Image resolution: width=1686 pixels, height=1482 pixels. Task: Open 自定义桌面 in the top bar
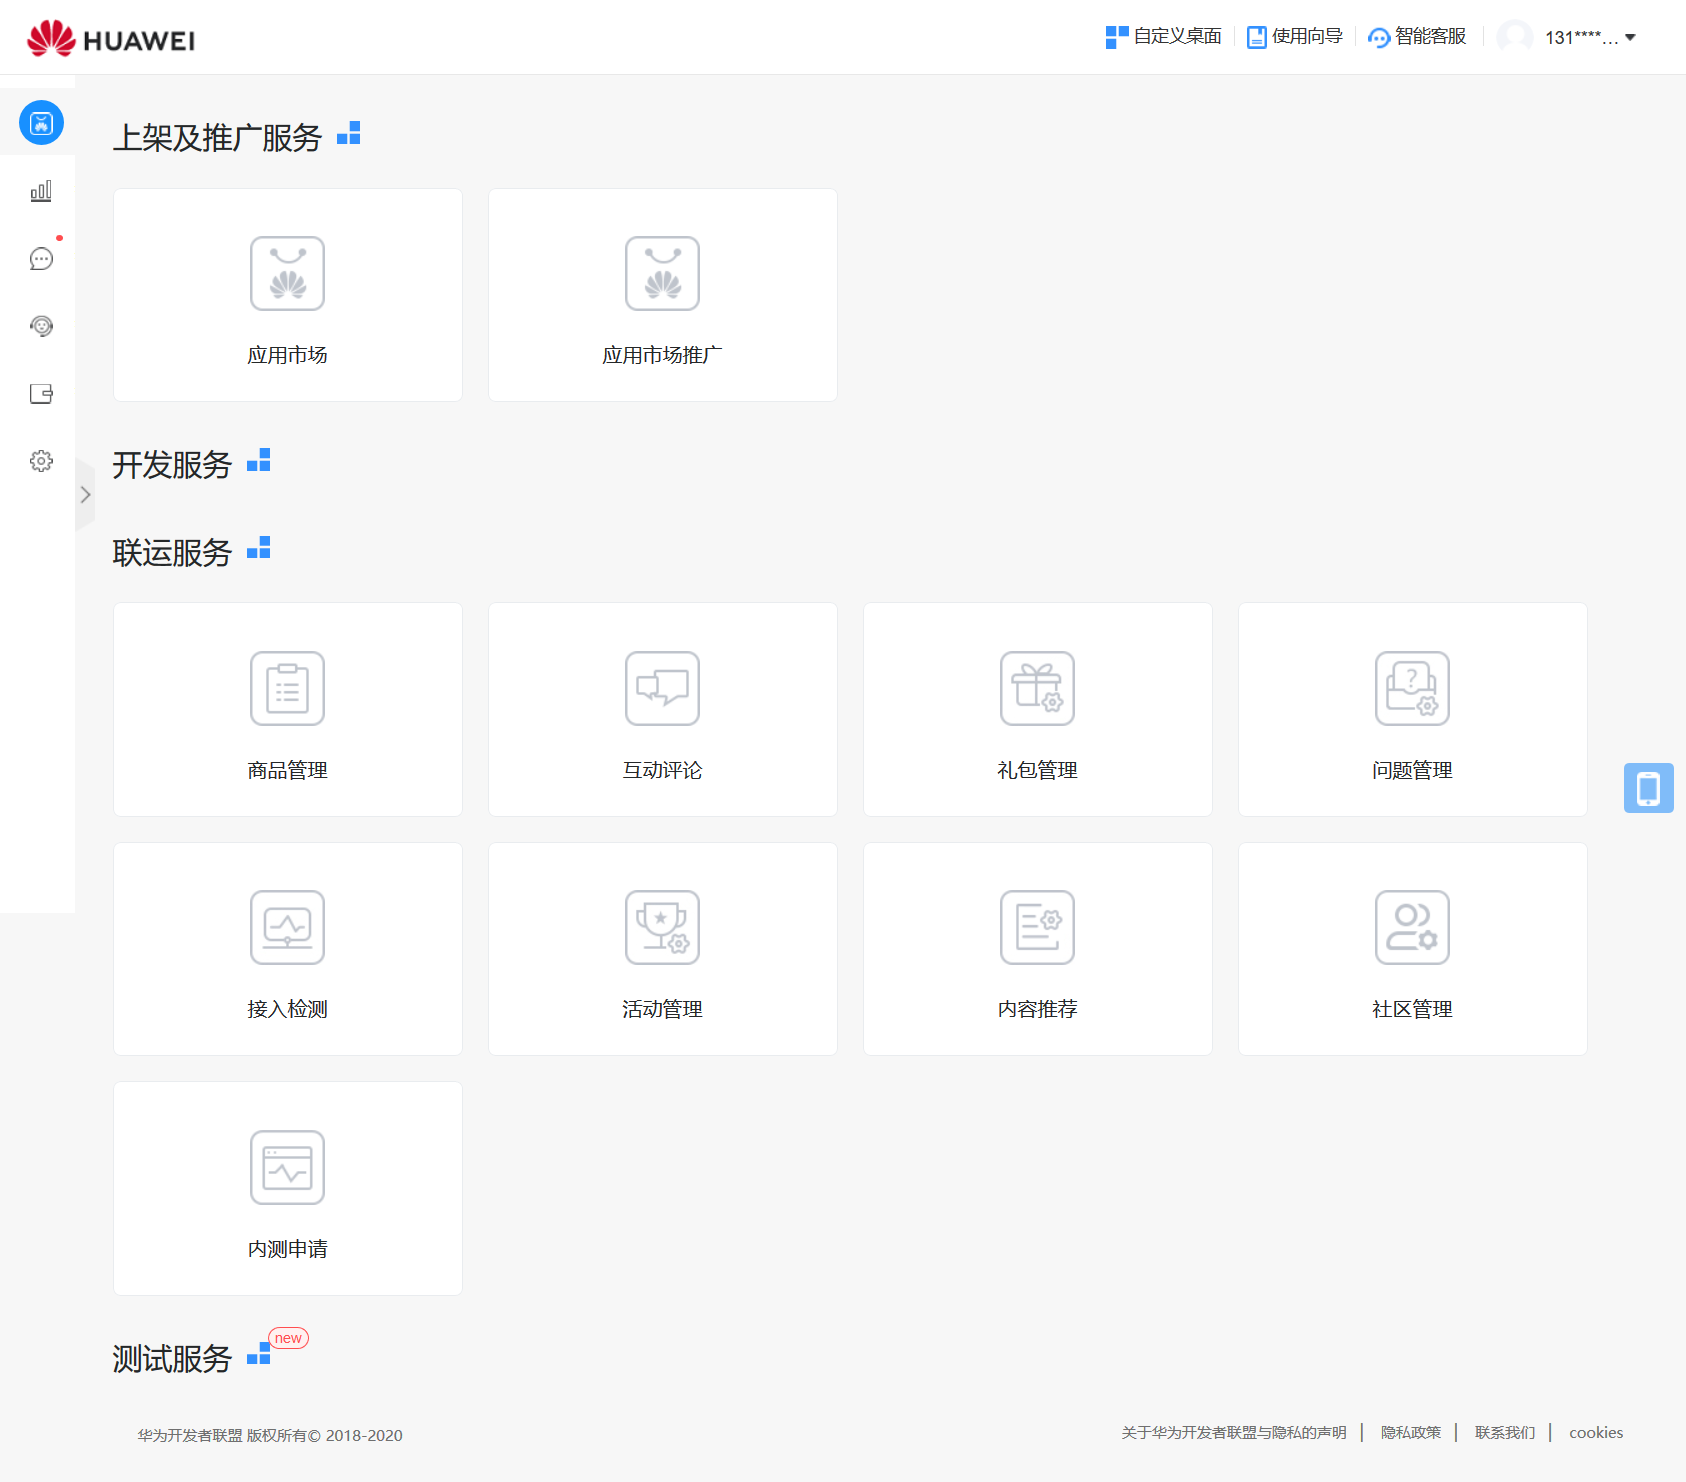(x=1164, y=37)
